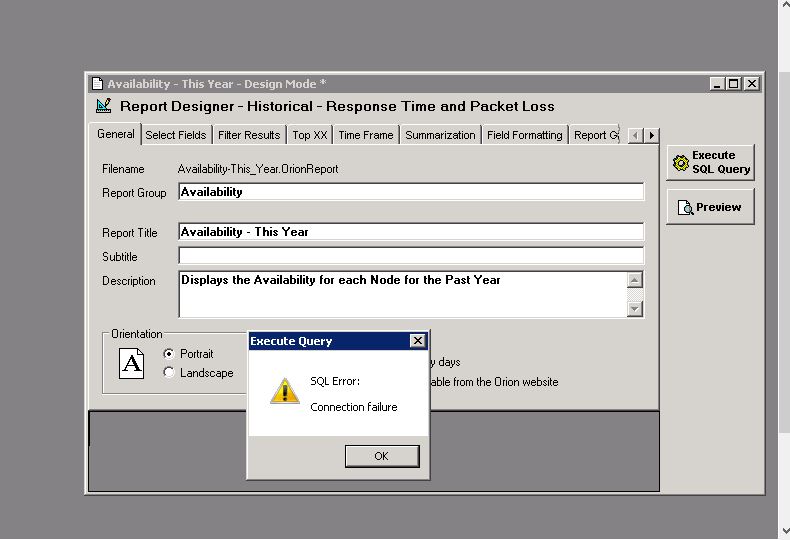Screen dimensions: 790x540
Task: Click the Report Designer pencil icon
Action: pyautogui.click(x=104, y=106)
